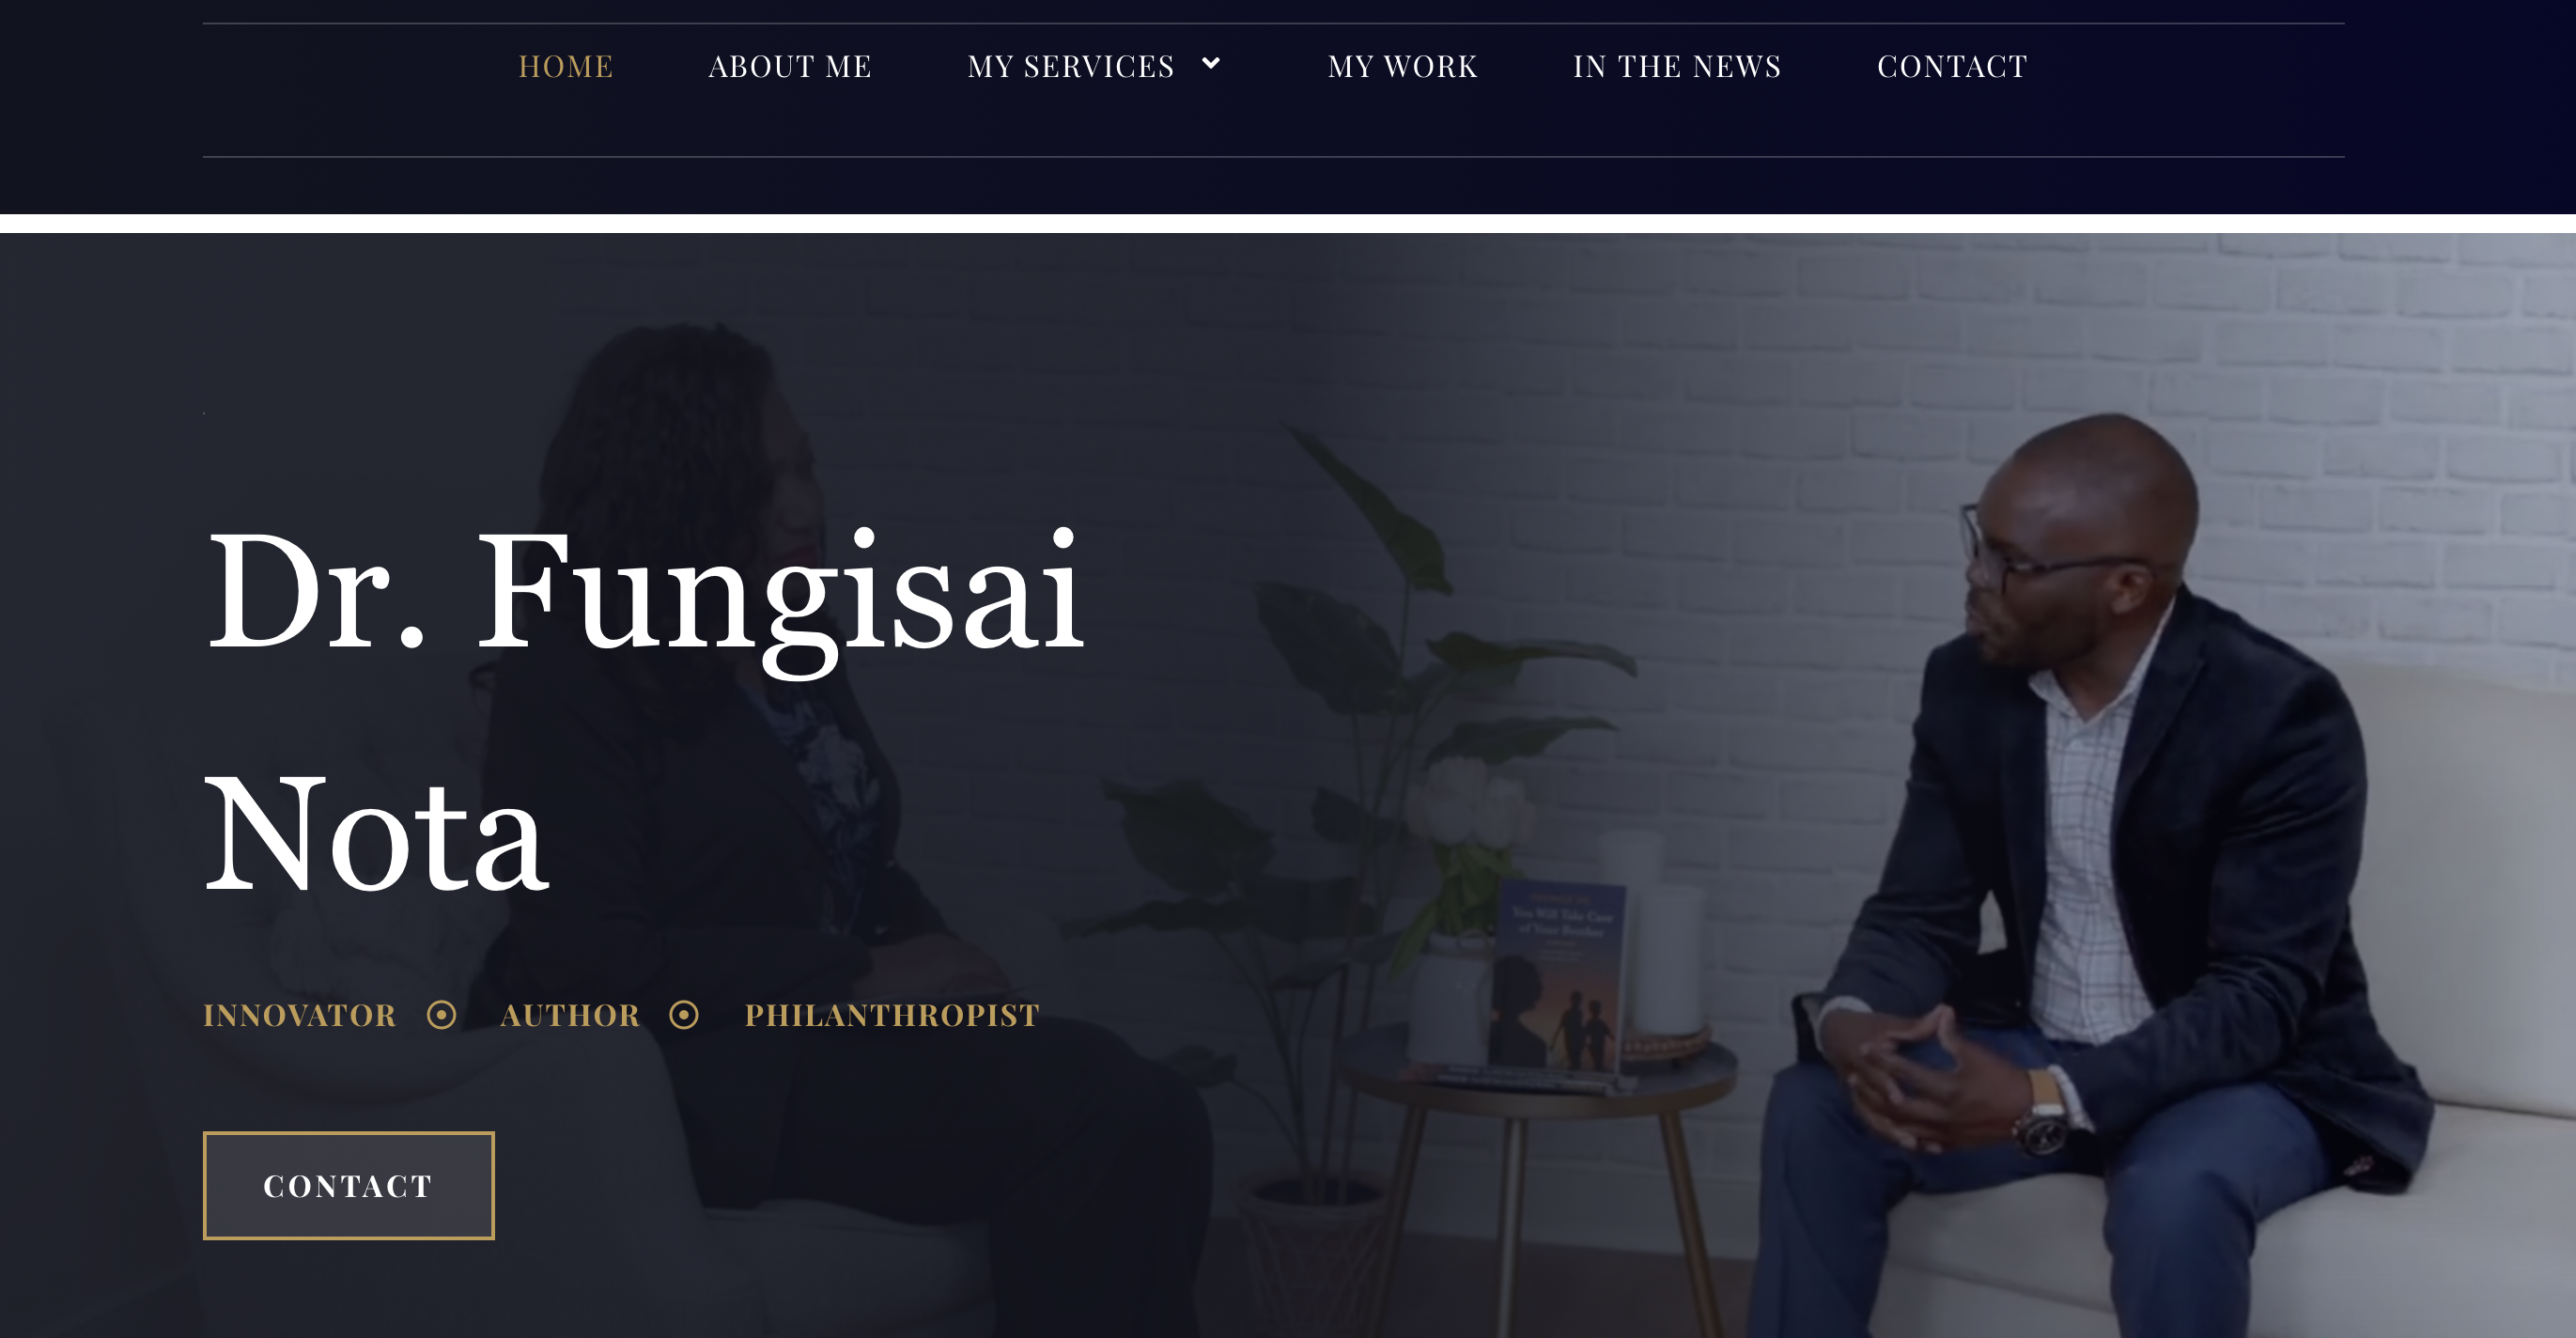Click the potted plant in background video
The height and width of the screenshot is (1338, 2576).
[1370, 800]
